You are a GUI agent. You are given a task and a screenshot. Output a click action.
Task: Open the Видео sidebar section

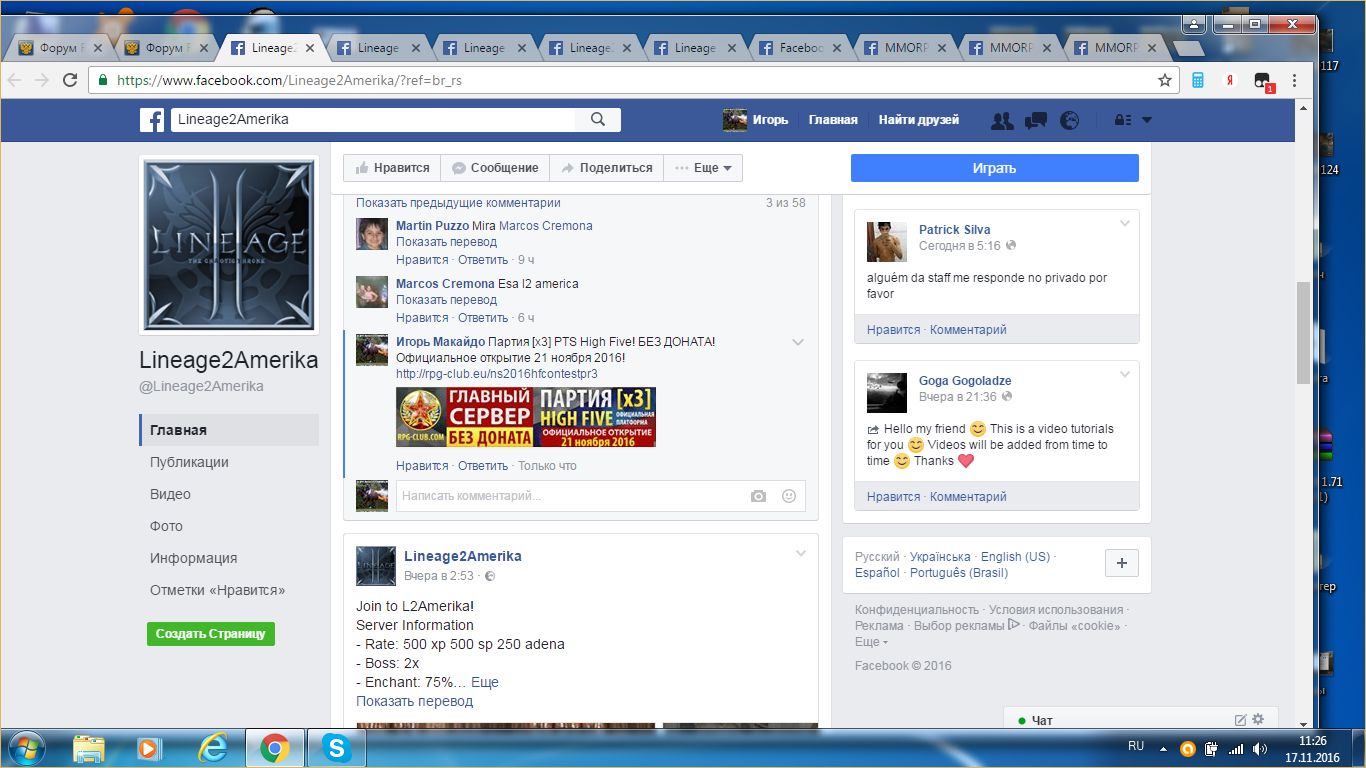click(x=170, y=494)
